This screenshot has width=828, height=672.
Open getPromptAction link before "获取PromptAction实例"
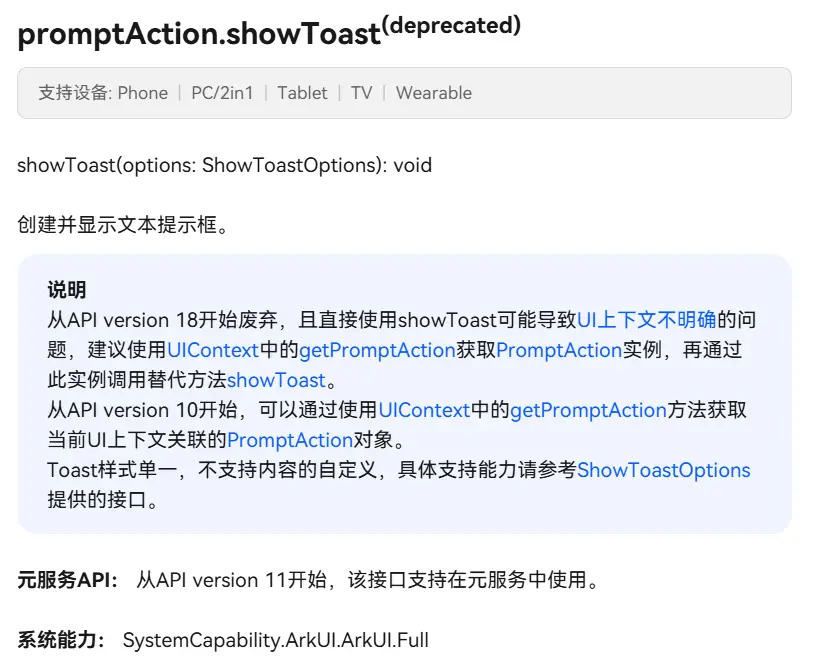pyautogui.click(x=377, y=350)
